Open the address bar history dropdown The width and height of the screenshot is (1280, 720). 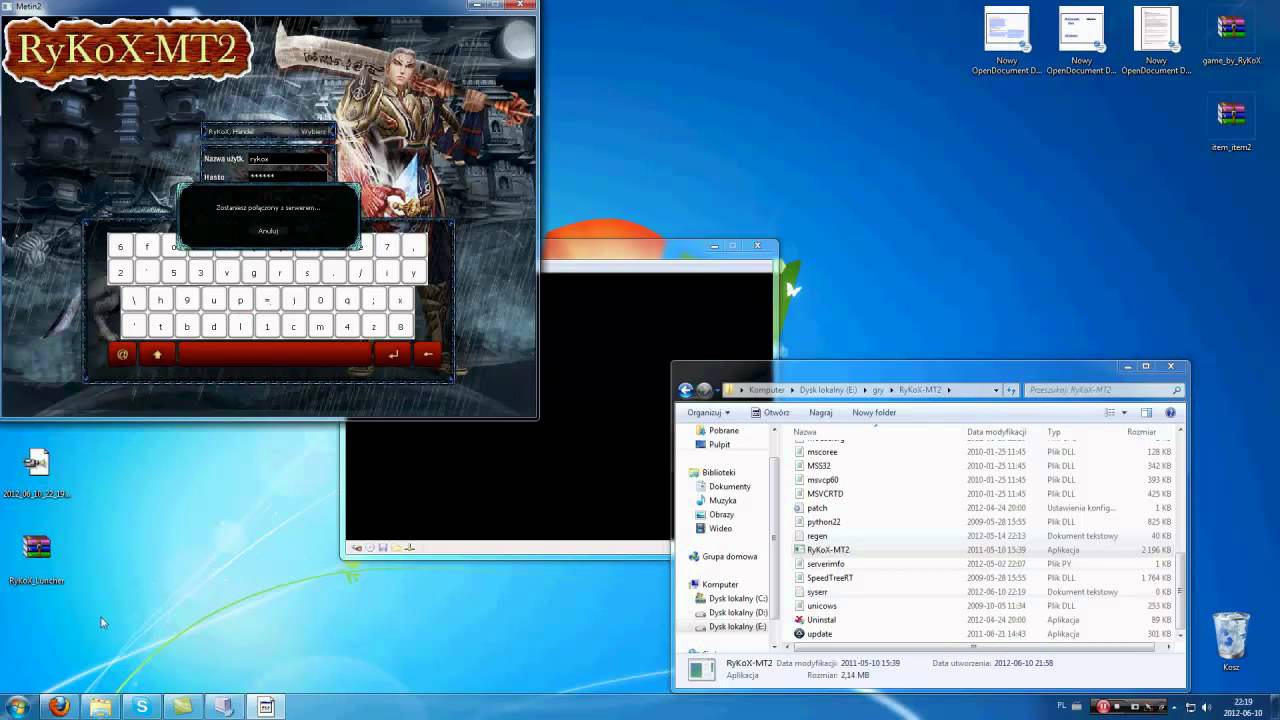coord(996,390)
